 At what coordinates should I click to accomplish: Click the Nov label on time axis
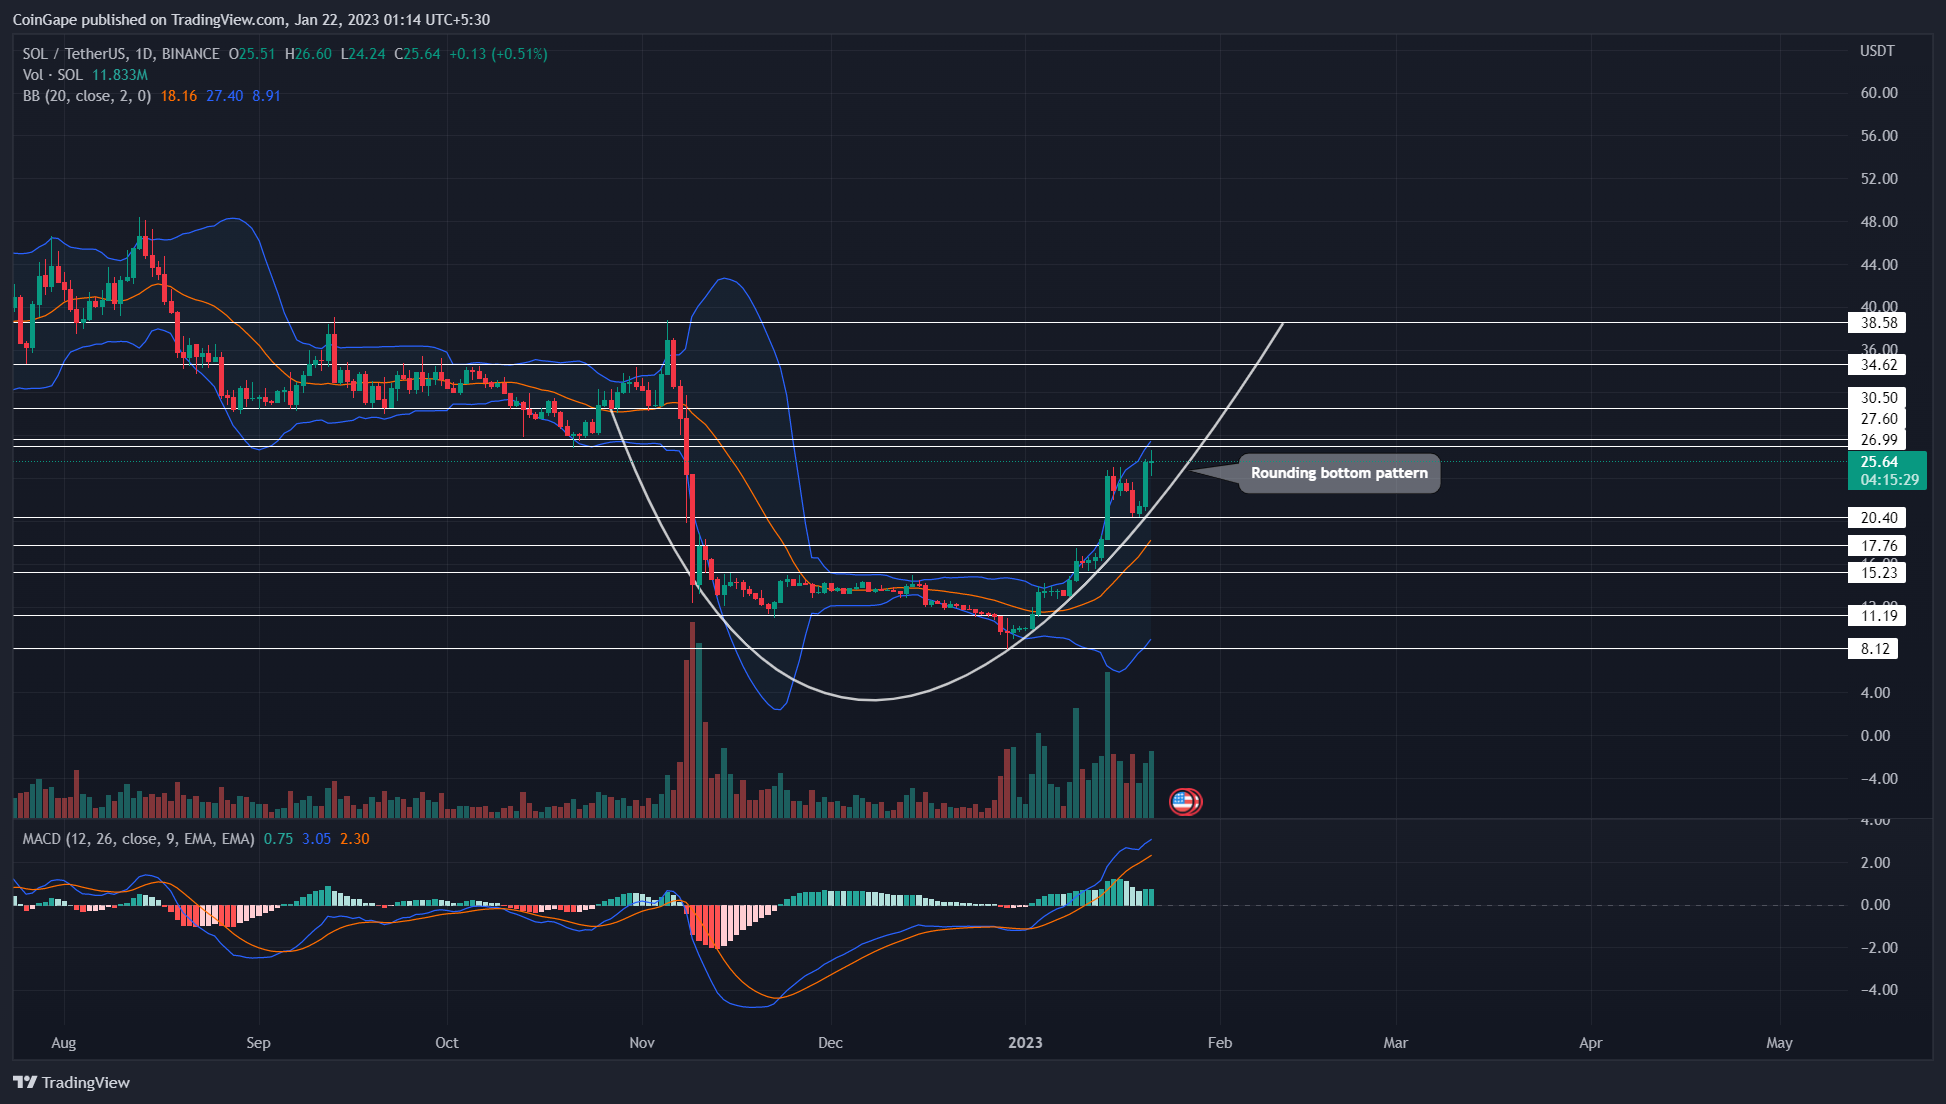tap(642, 1043)
